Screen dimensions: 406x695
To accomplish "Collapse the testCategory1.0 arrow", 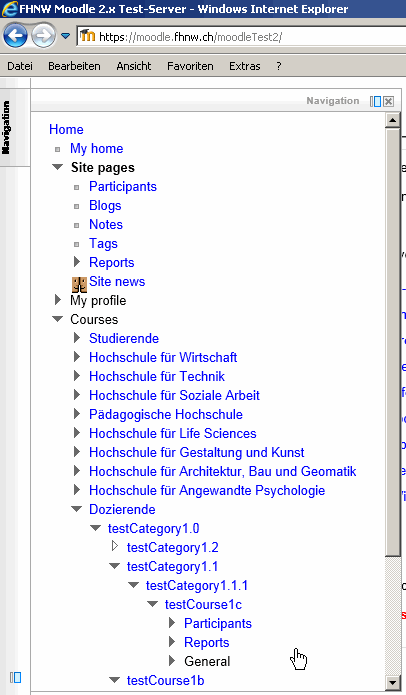I will coord(96,528).
